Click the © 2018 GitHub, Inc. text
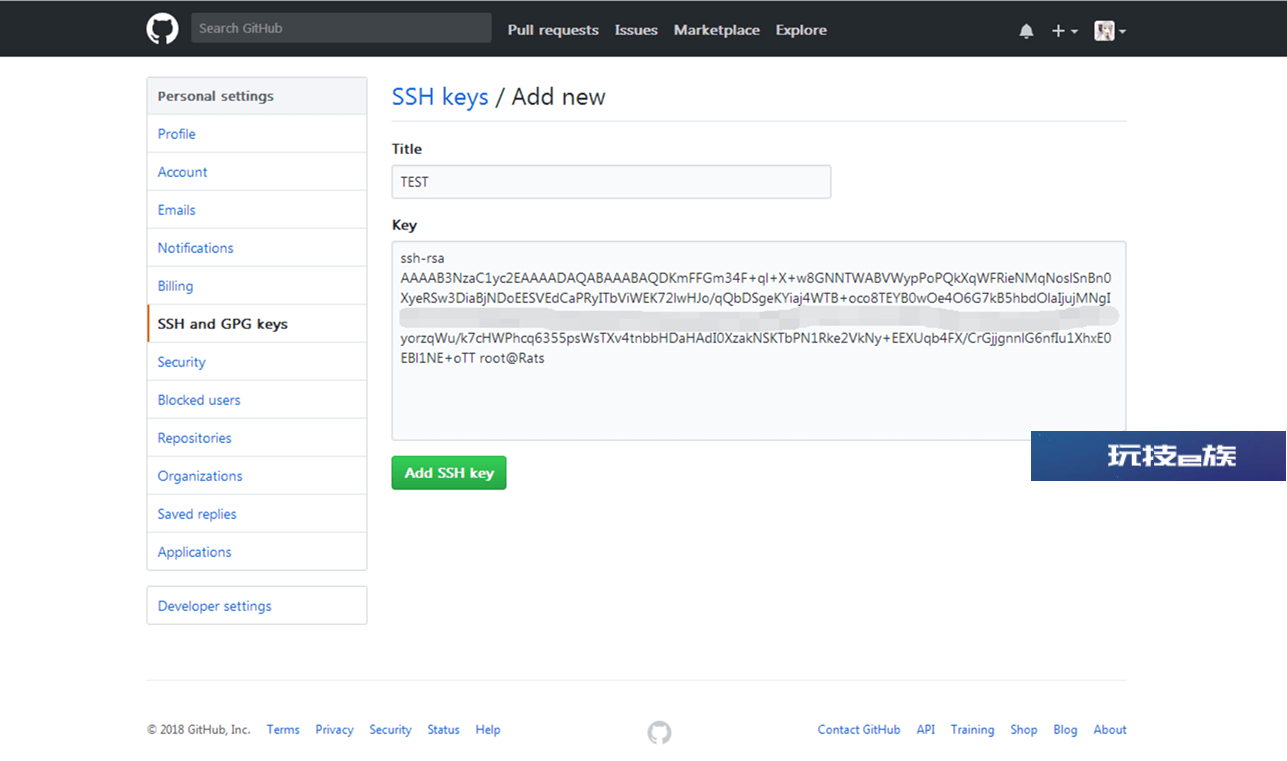 [198, 730]
